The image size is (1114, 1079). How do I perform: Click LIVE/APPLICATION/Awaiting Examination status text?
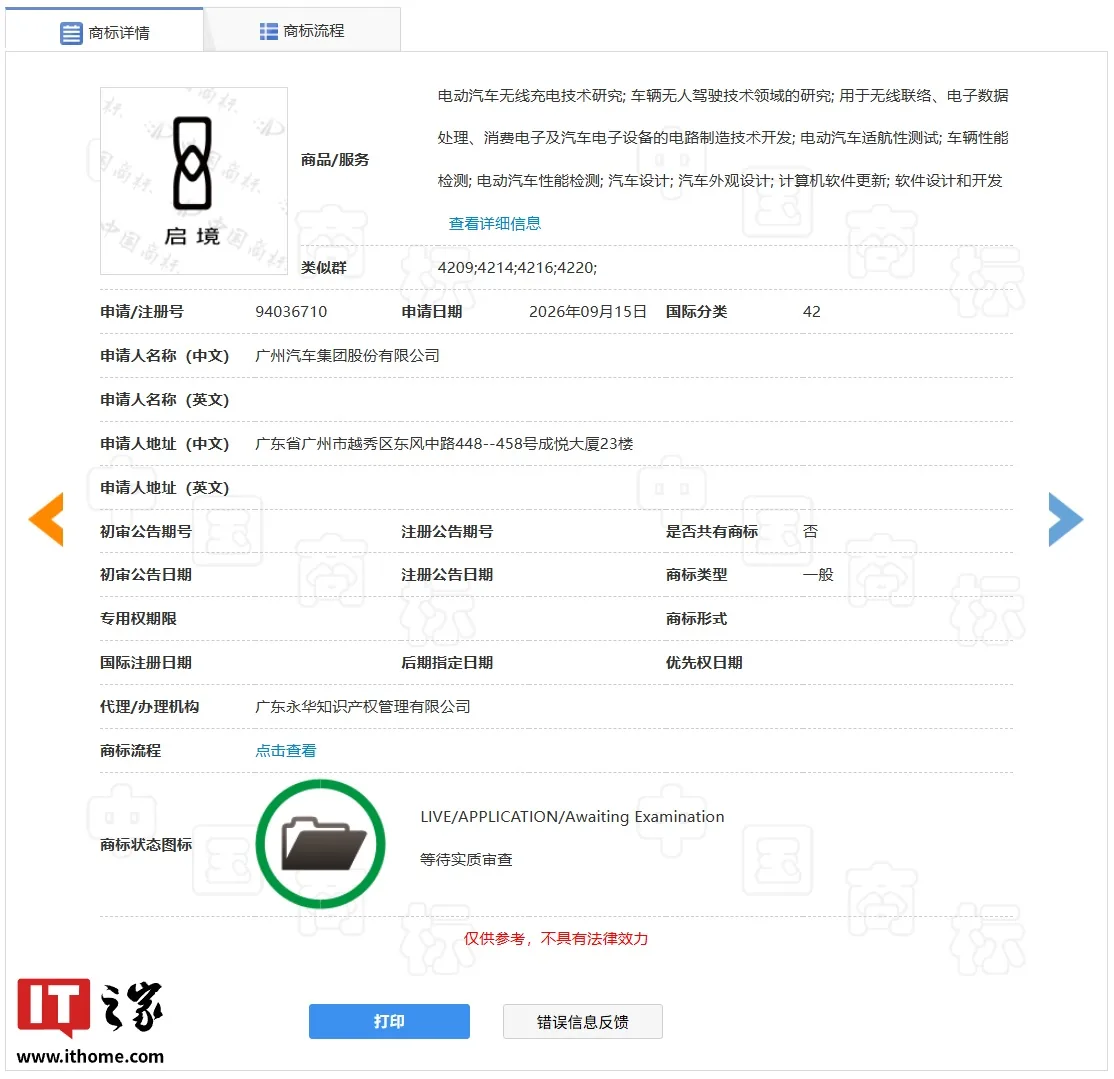tap(572, 817)
